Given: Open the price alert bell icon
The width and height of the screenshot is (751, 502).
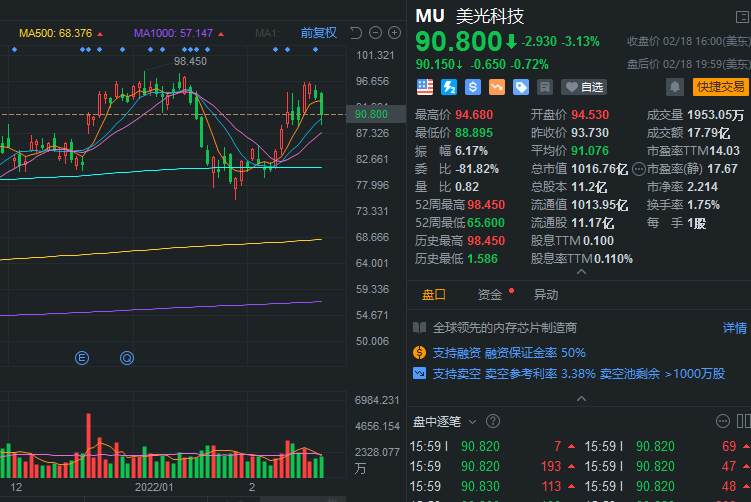Looking at the screenshot, I should click(x=674, y=87).
